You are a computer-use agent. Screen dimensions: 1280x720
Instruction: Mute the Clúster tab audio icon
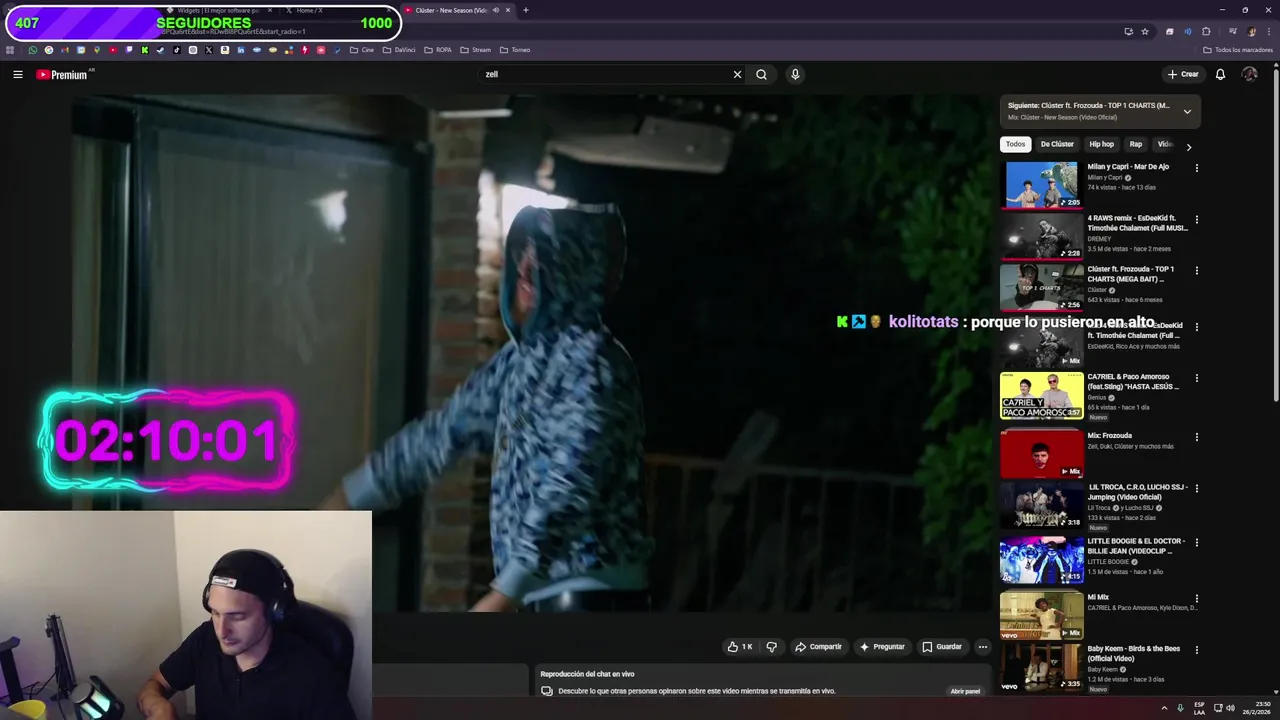pyautogui.click(x=496, y=10)
